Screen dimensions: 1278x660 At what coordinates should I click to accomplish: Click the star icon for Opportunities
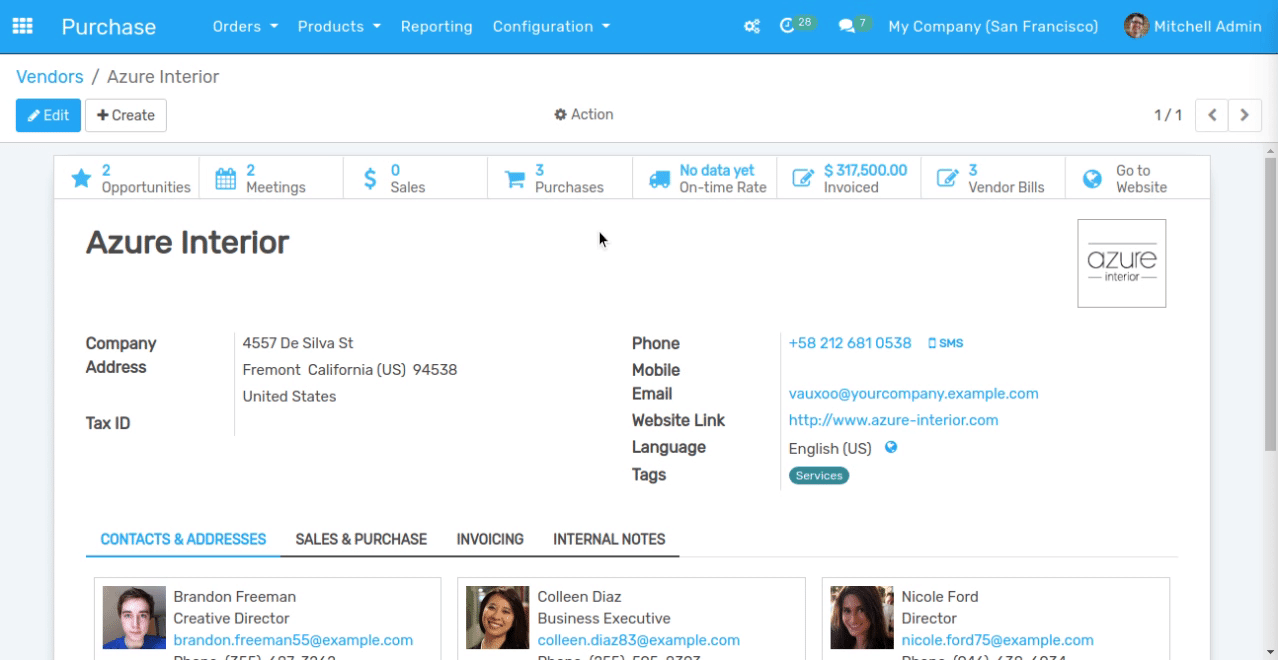(x=82, y=179)
